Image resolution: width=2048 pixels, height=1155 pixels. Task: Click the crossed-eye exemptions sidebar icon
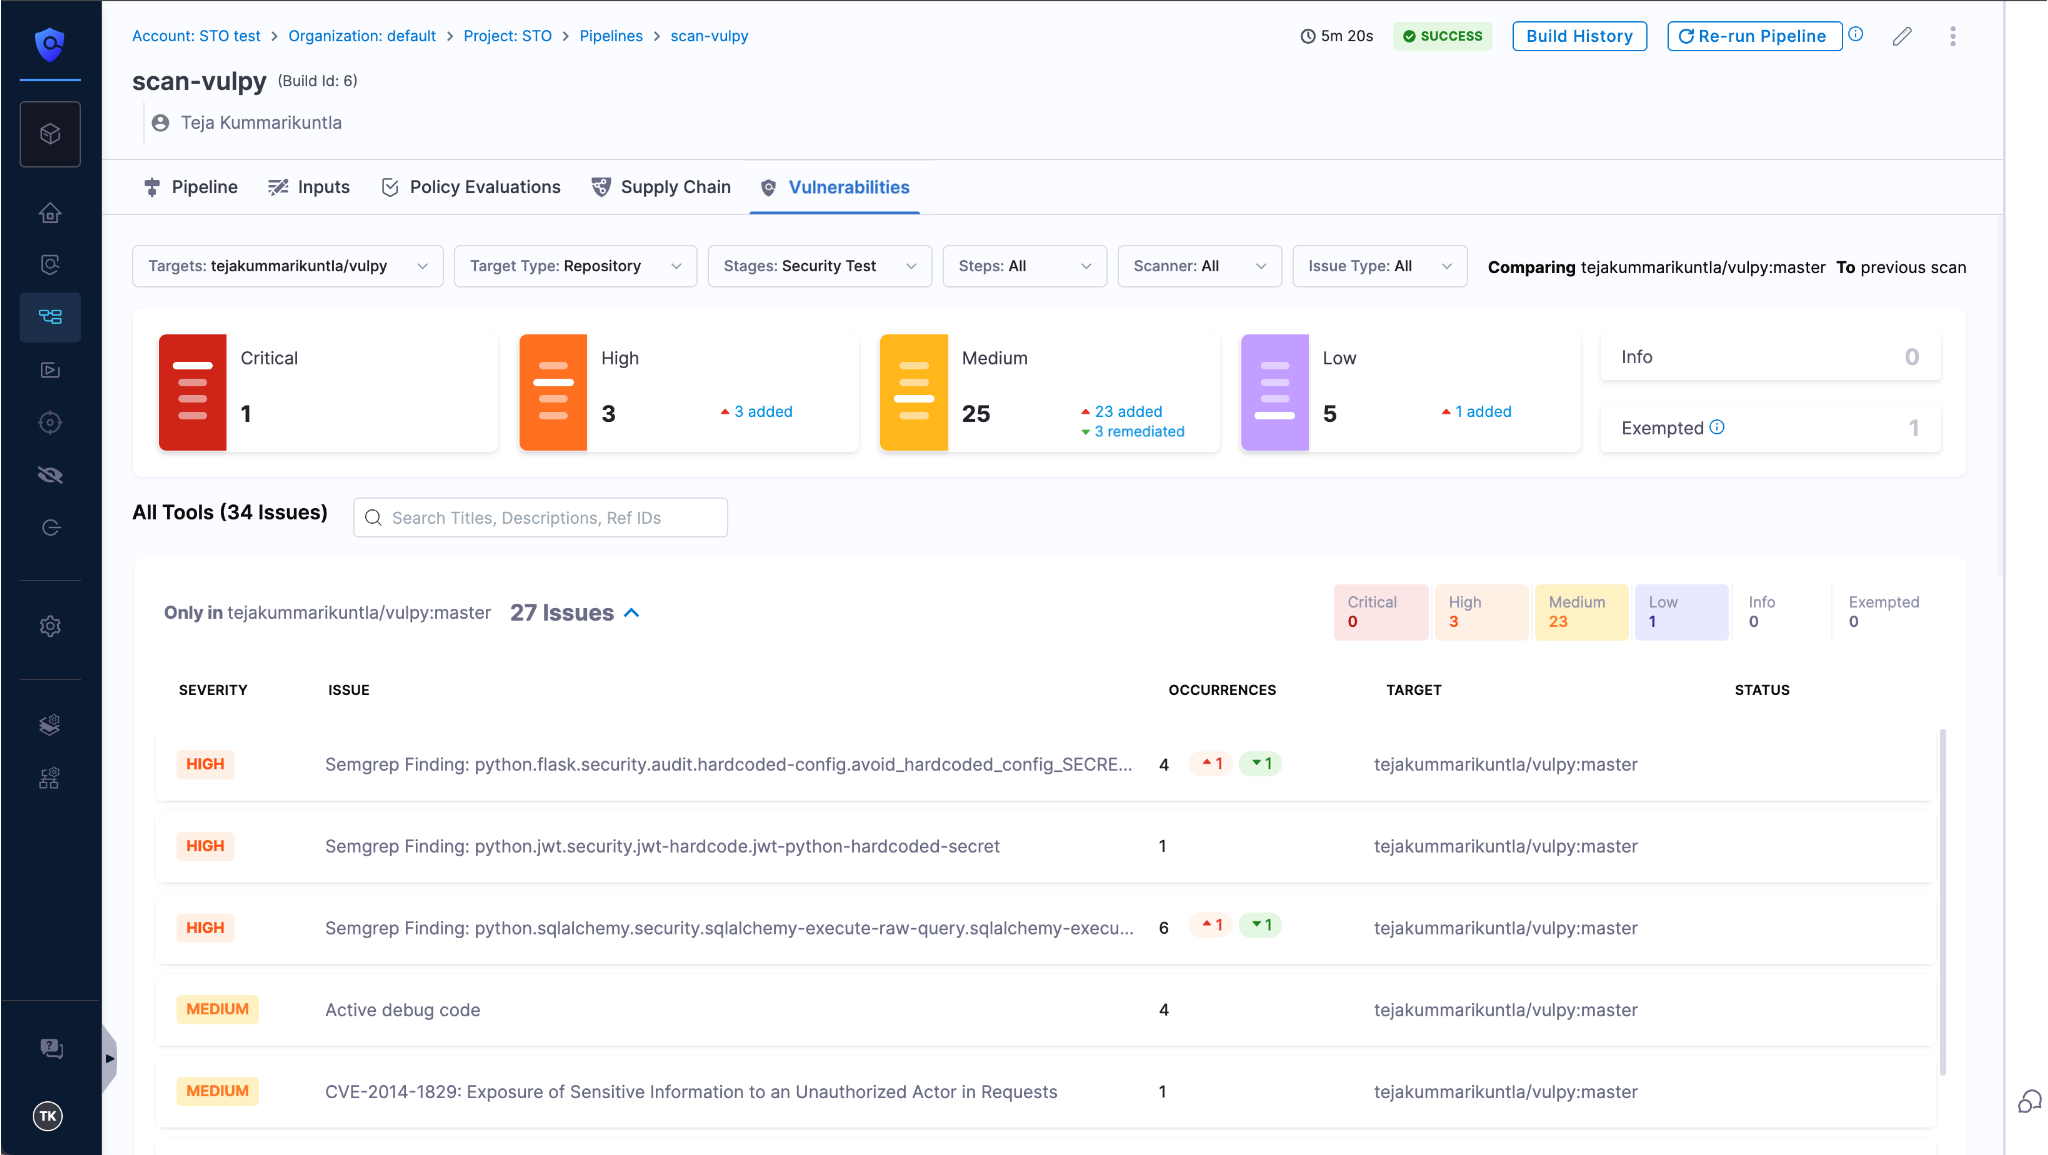coord(50,475)
